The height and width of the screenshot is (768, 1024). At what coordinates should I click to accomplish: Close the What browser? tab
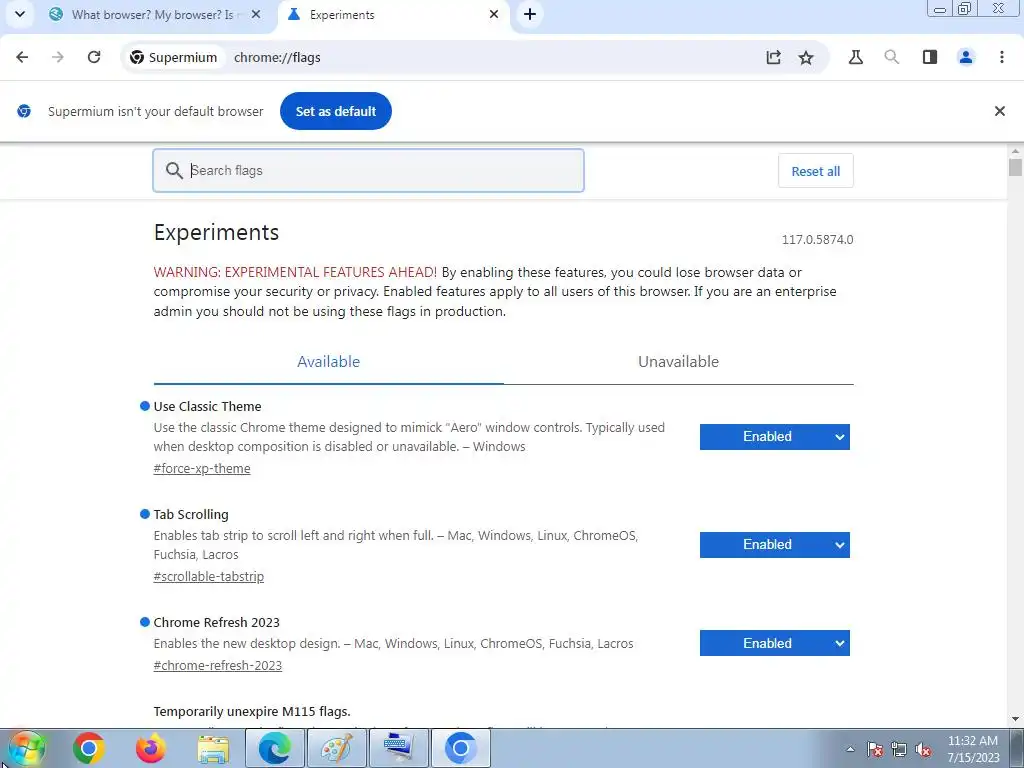(256, 14)
